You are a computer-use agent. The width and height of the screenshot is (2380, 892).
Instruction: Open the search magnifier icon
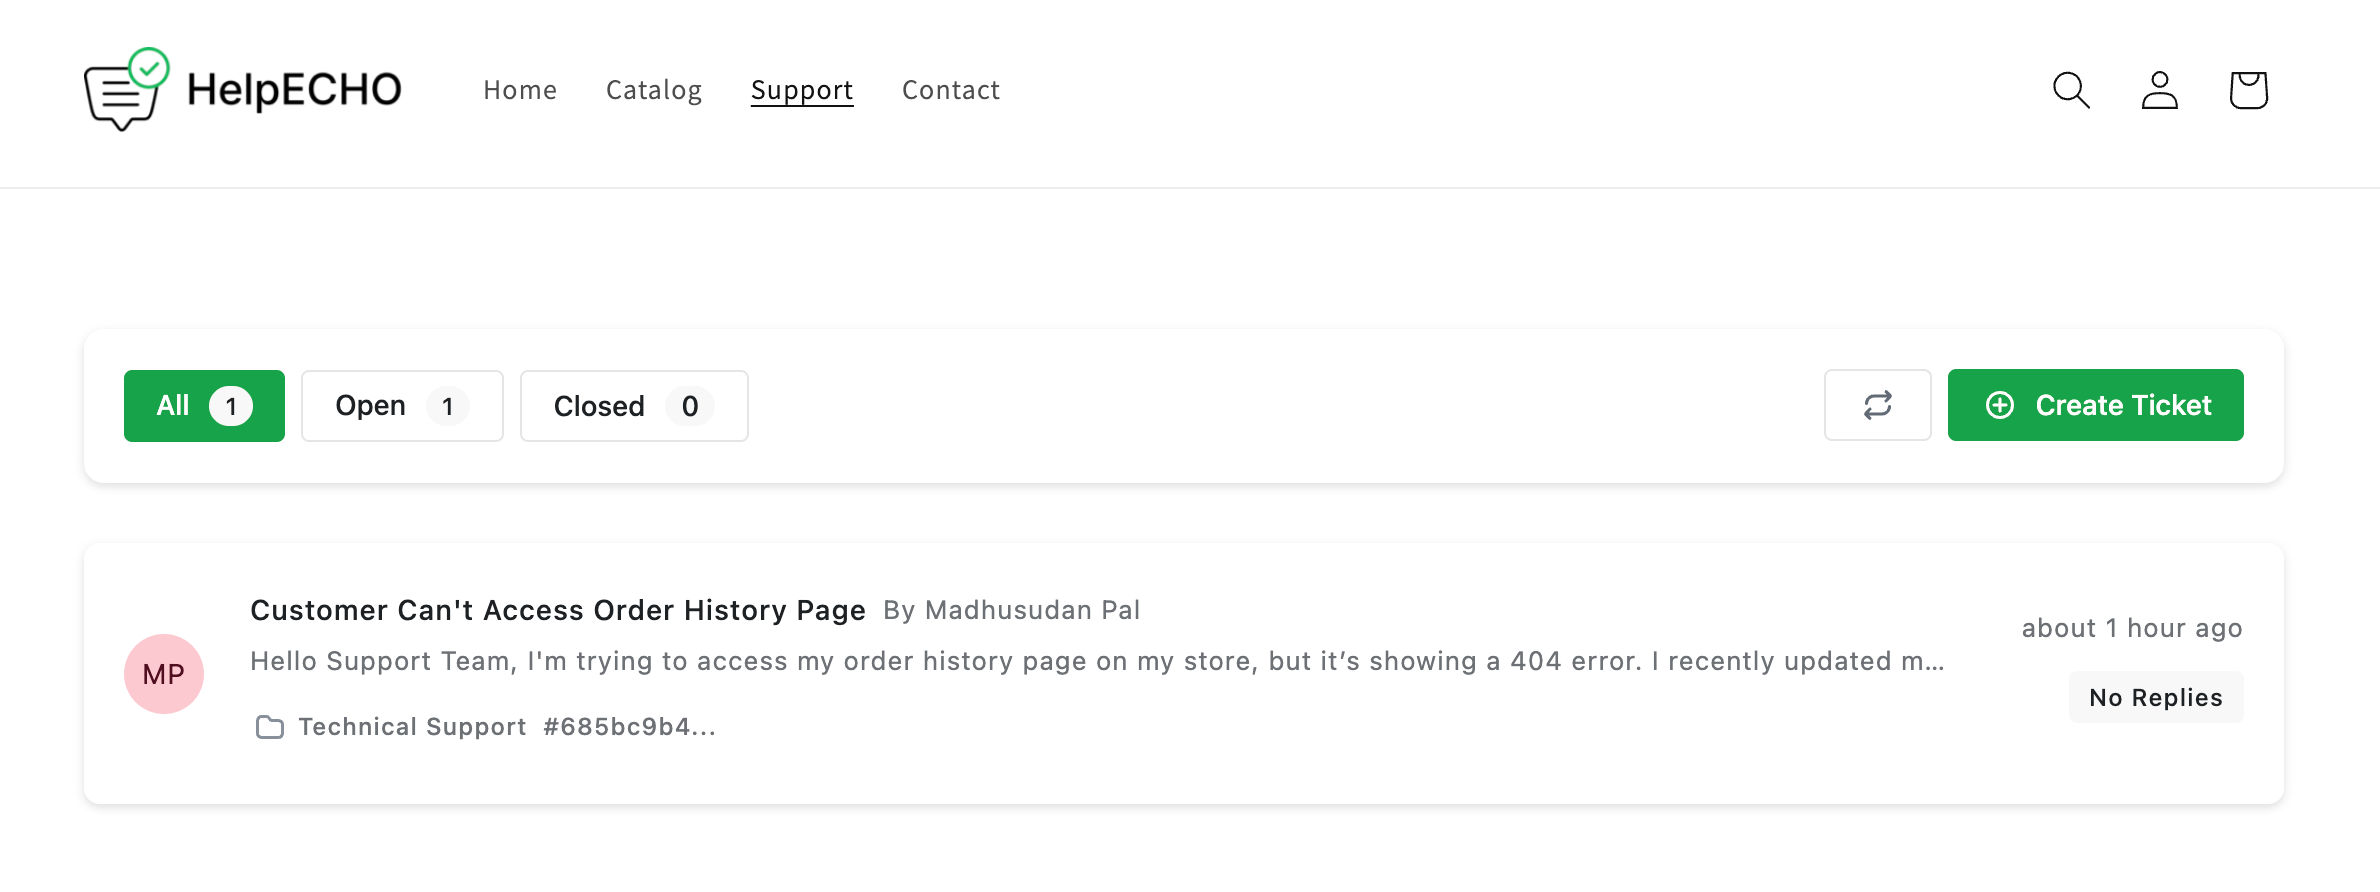click(x=2070, y=90)
